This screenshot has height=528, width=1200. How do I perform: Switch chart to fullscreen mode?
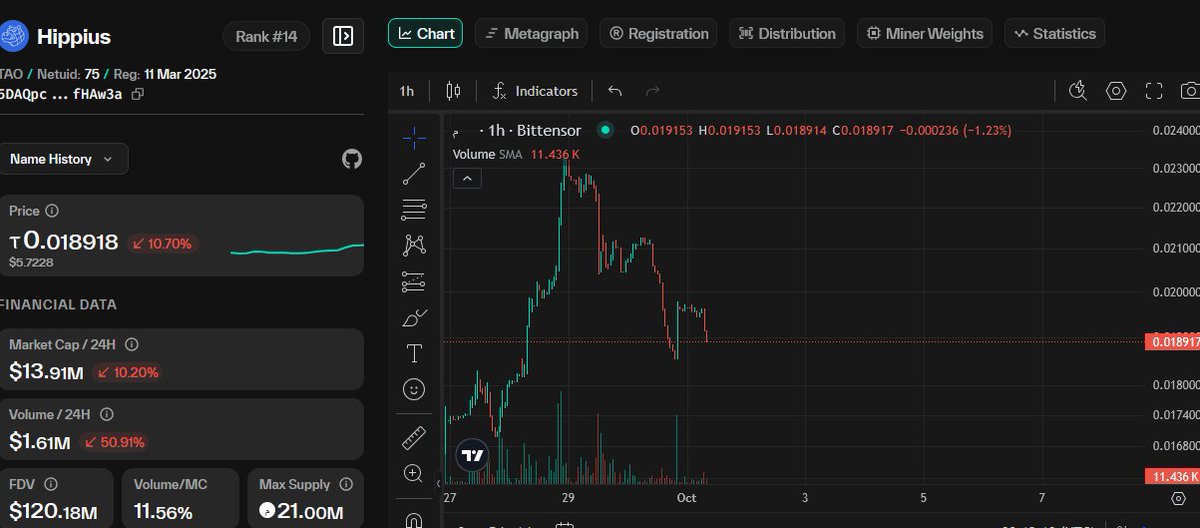(x=1154, y=91)
